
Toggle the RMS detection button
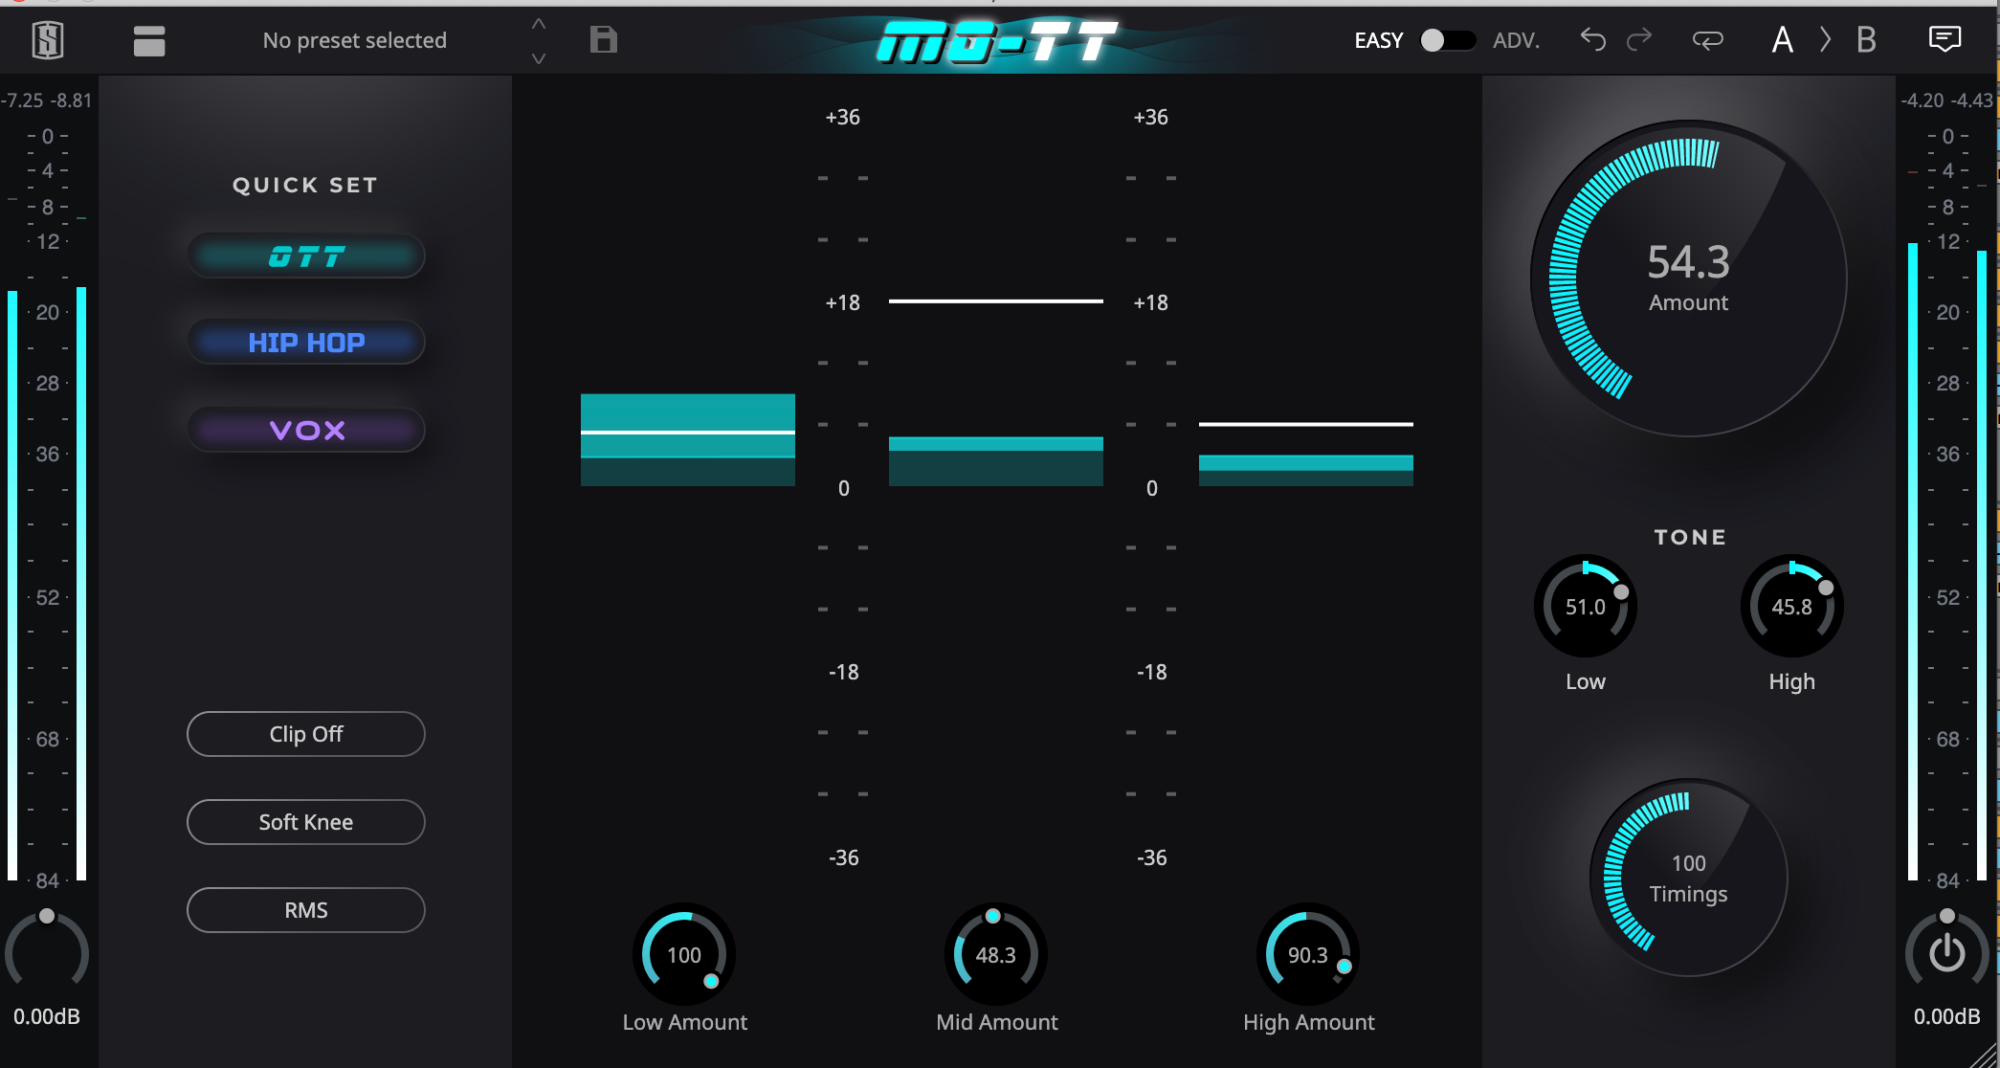tap(306, 910)
